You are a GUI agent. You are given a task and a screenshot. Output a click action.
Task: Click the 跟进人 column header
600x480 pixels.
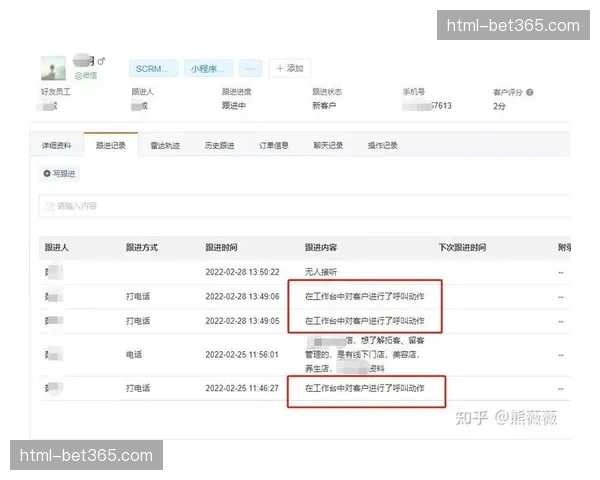pyautogui.click(x=56, y=248)
